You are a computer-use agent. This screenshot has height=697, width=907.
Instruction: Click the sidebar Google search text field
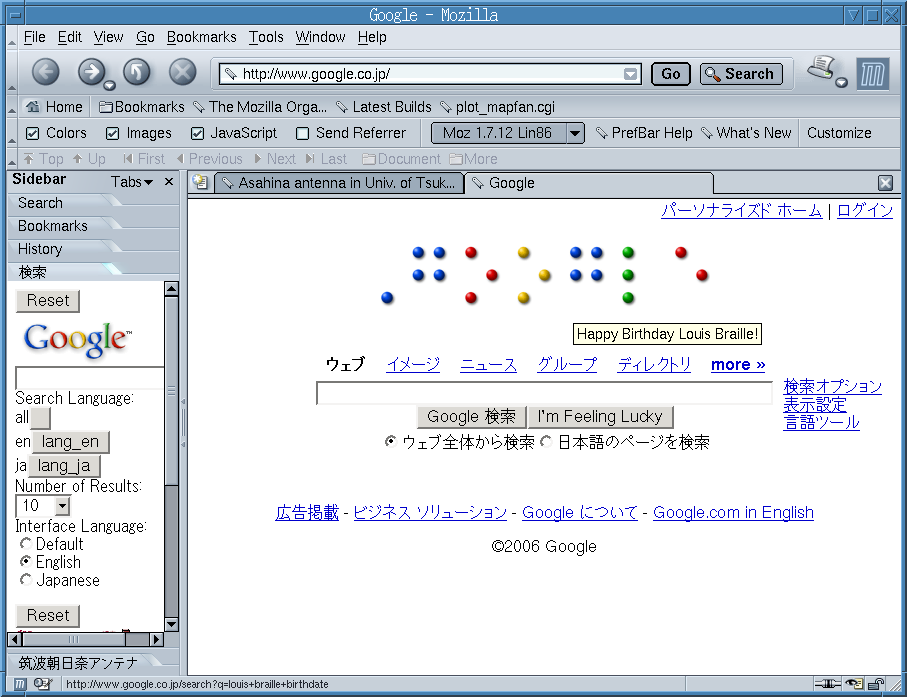click(90, 377)
